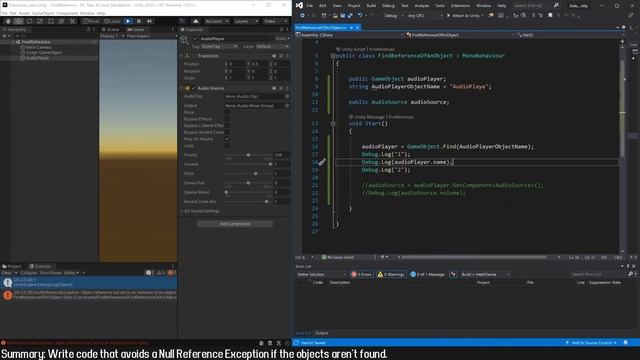Select Script GameObject in Hierarchy
This screenshot has width=640, height=360.
coord(44,53)
